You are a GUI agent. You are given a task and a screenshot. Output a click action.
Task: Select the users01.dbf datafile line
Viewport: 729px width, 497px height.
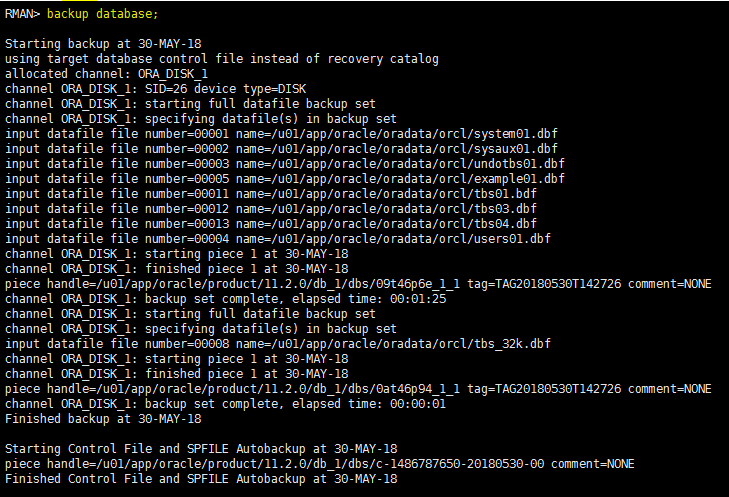pyautogui.click(x=278, y=239)
